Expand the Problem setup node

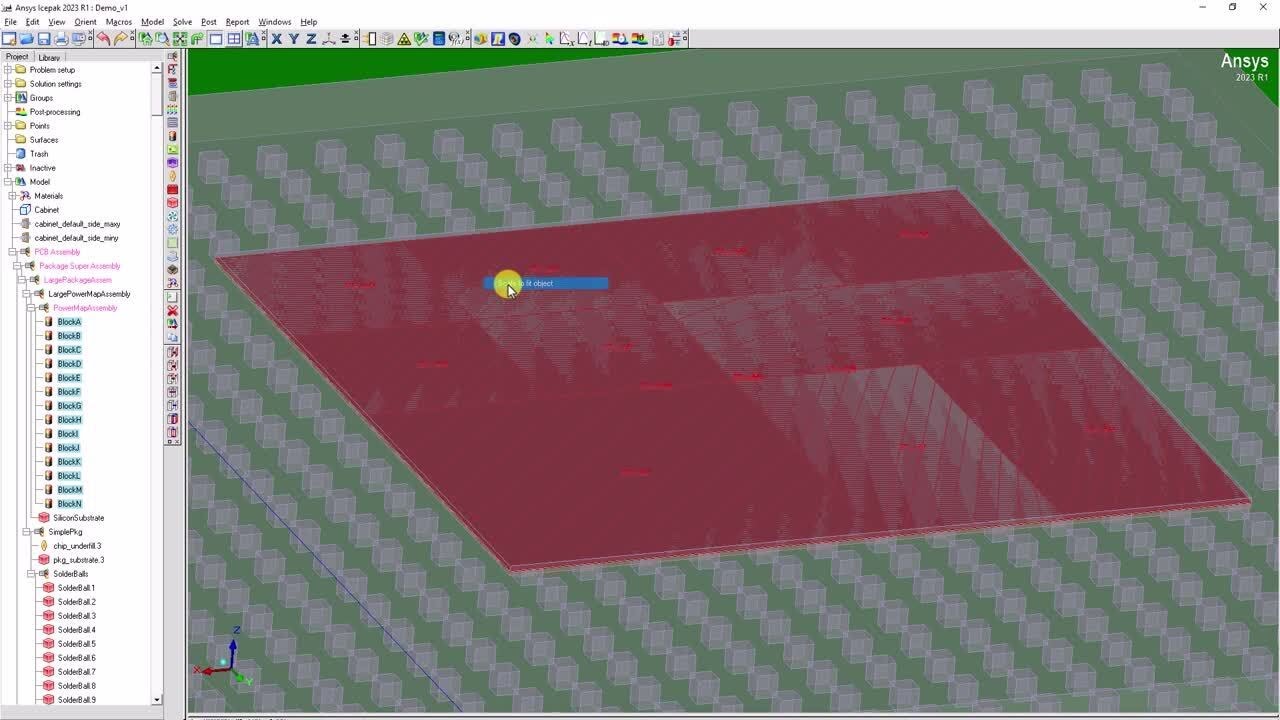point(8,70)
